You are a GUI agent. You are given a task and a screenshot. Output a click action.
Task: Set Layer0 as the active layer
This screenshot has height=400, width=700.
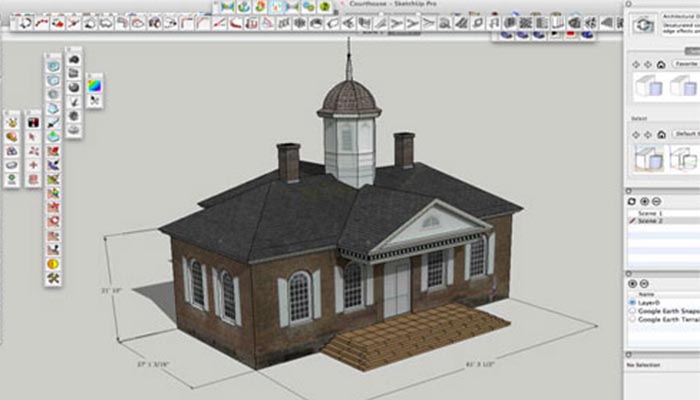click(x=632, y=302)
